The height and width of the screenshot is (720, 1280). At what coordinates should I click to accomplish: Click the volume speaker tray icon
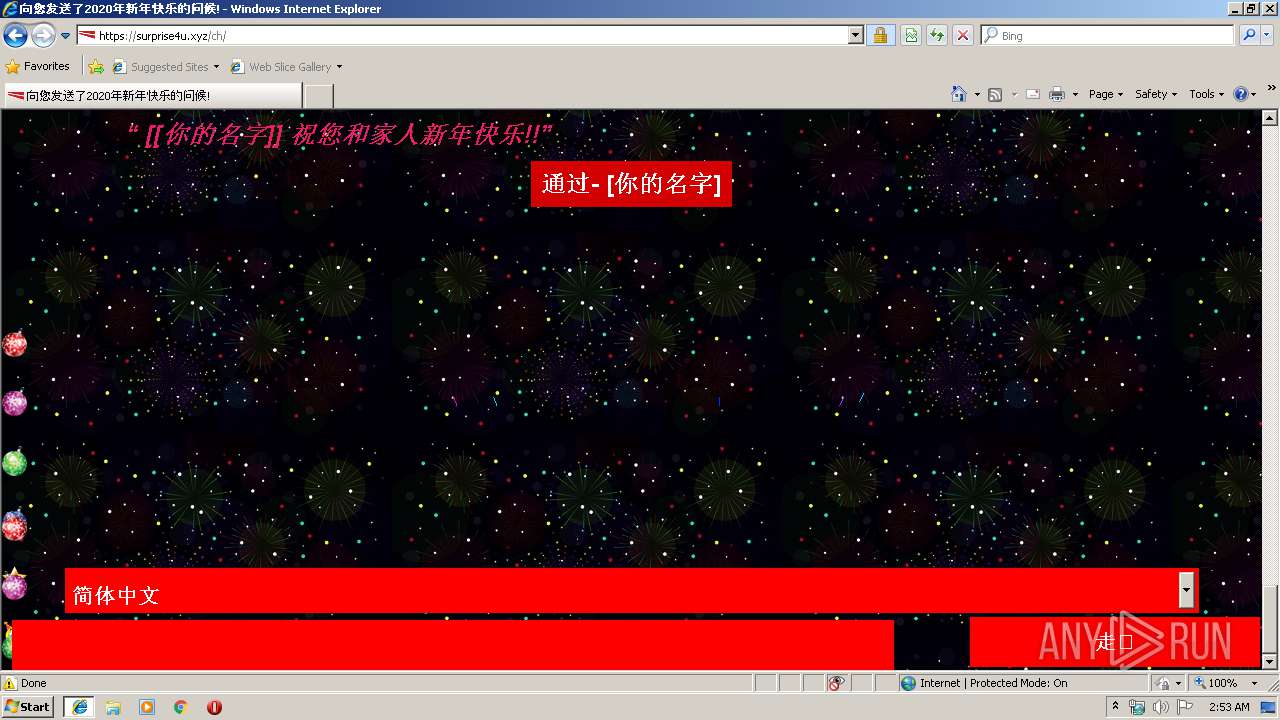point(1161,707)
